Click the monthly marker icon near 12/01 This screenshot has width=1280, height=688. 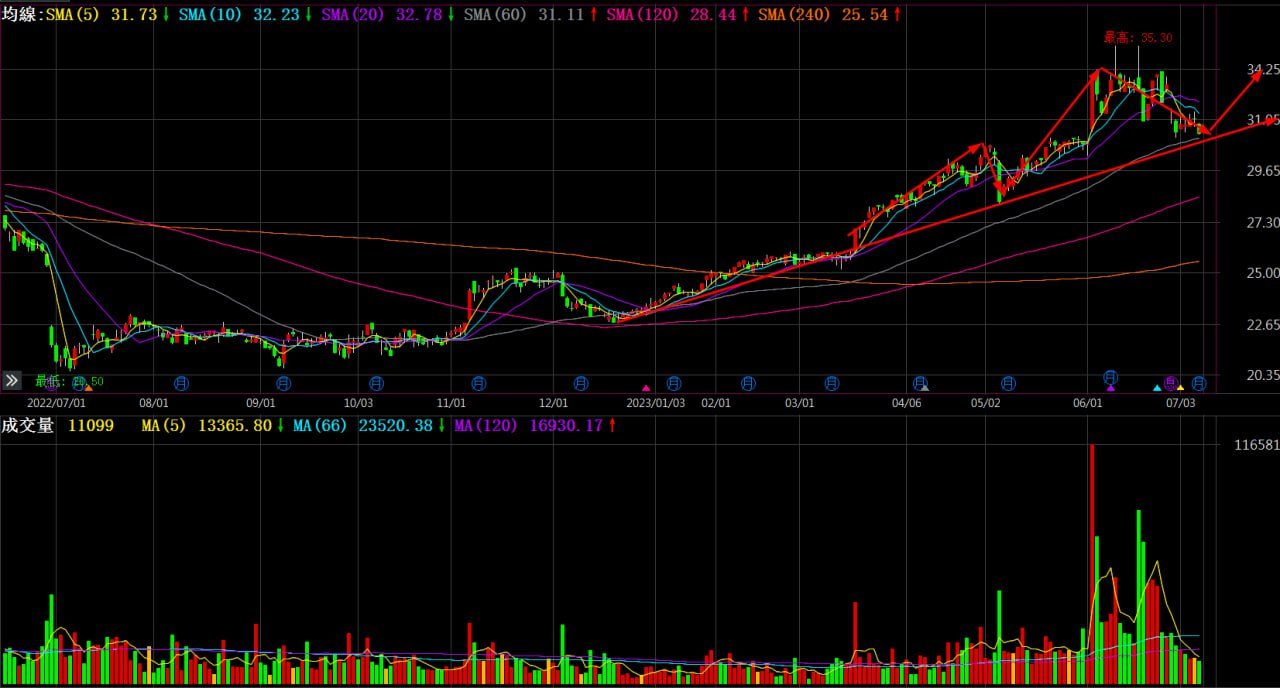tap(581, 382)
